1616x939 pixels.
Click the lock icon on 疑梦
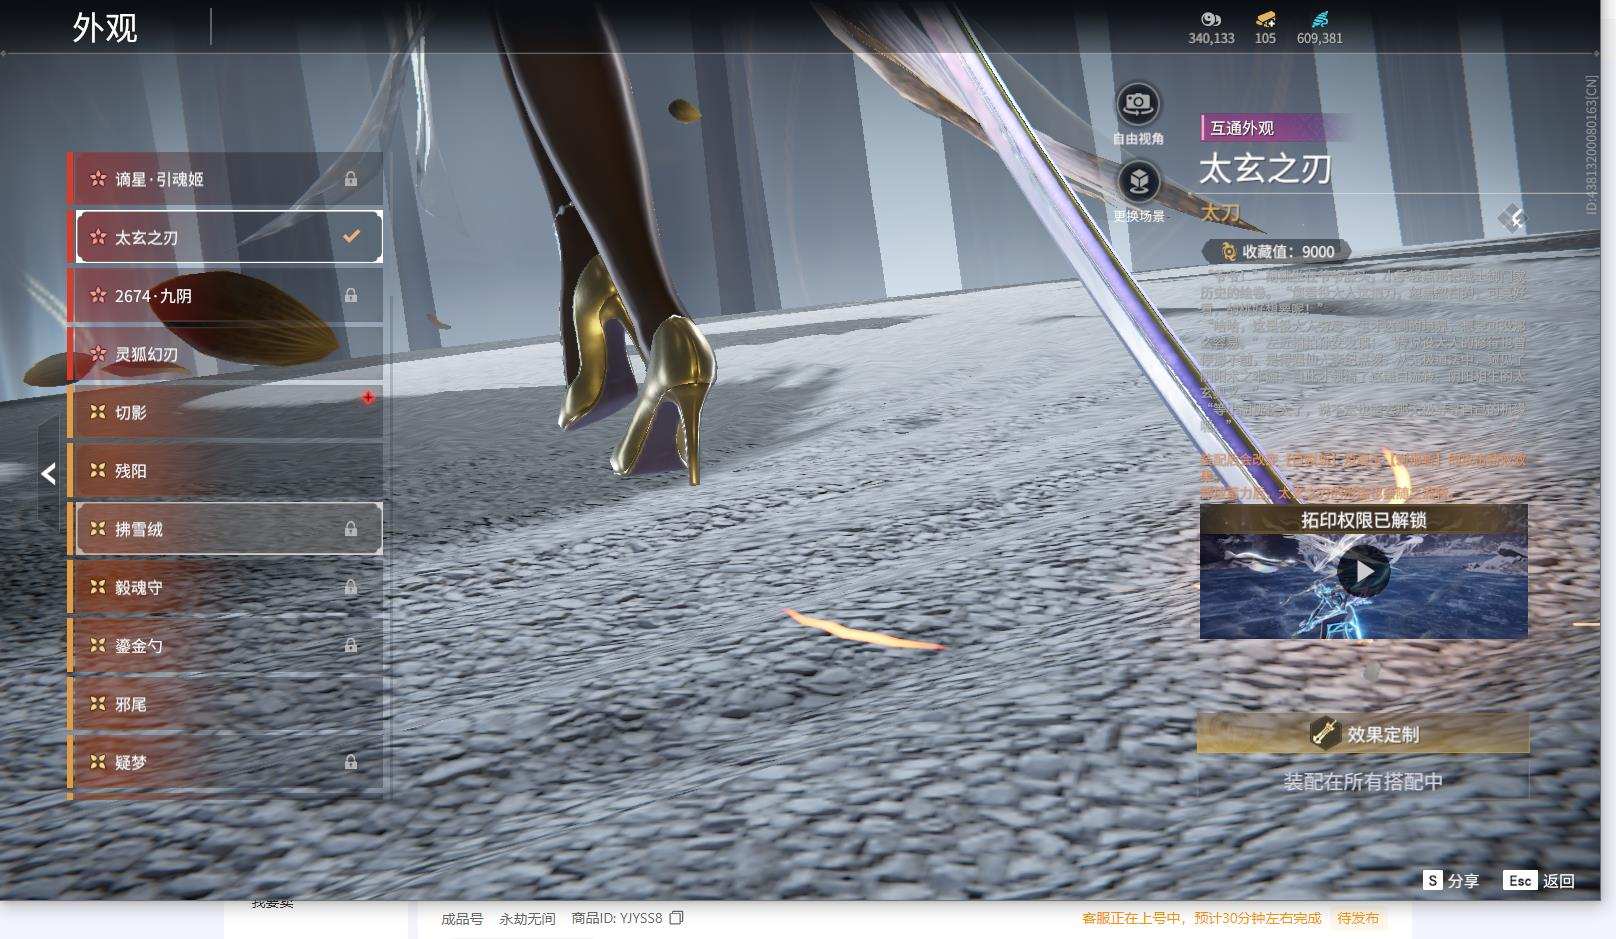pyautogui.click(x=351, y=762)
